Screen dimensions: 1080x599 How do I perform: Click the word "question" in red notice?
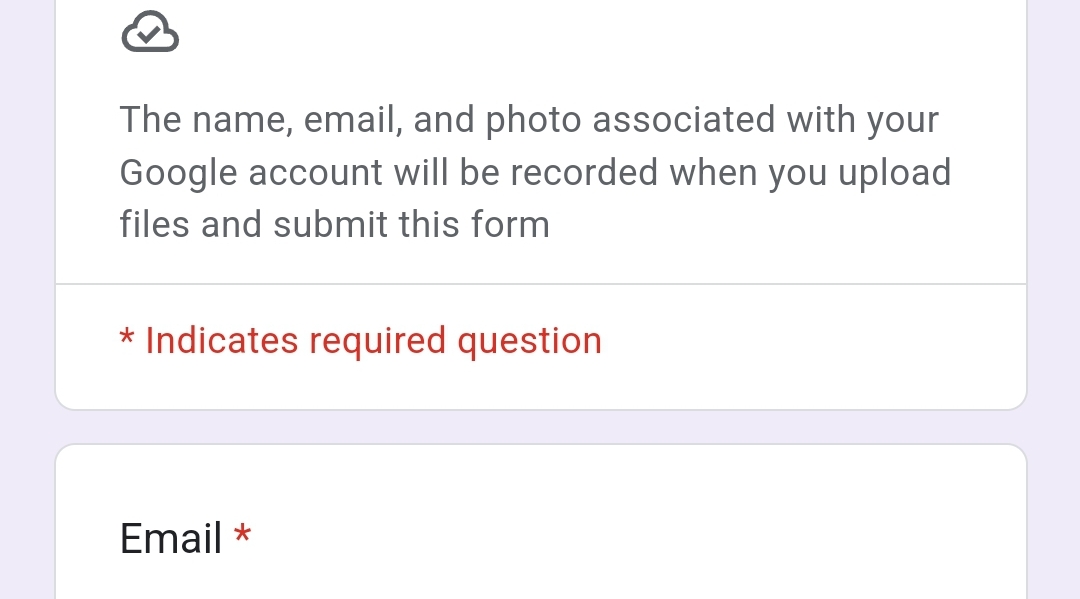(529, 341)
